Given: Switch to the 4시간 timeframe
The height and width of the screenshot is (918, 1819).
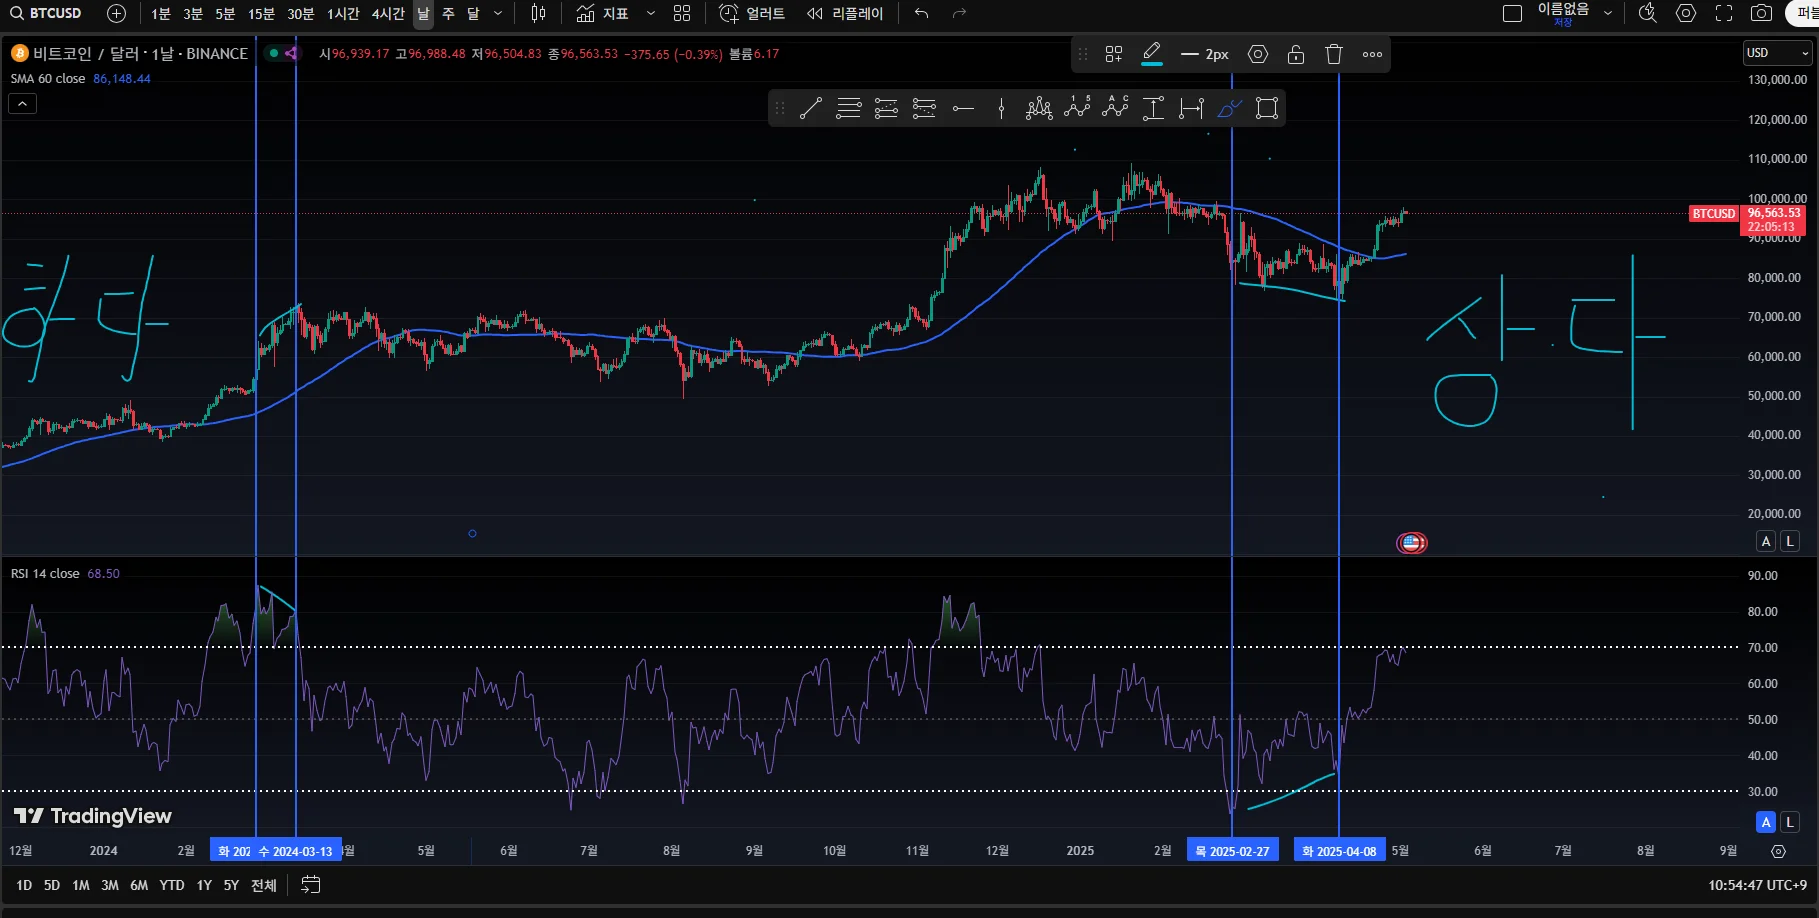Looking at the screenshot, I should click(388, 13).
